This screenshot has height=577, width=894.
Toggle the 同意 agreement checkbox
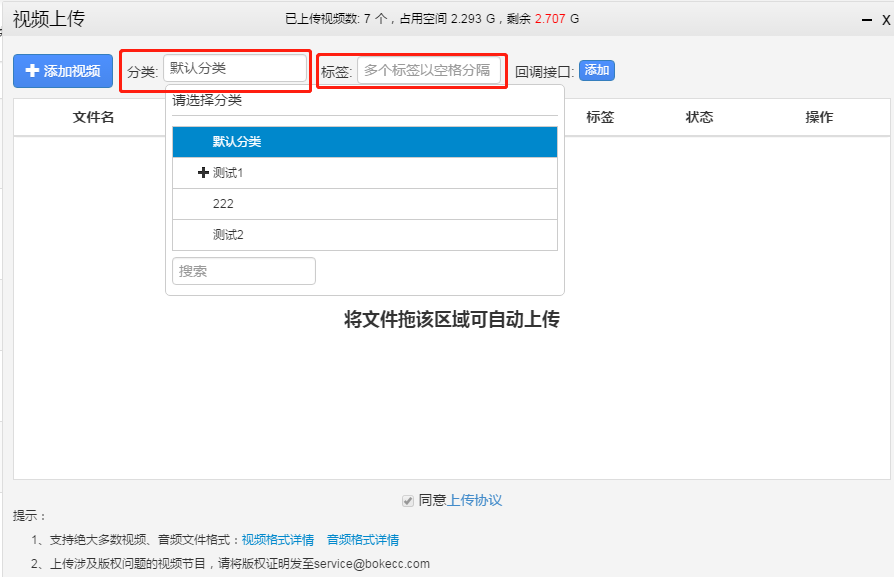[408, 500]
